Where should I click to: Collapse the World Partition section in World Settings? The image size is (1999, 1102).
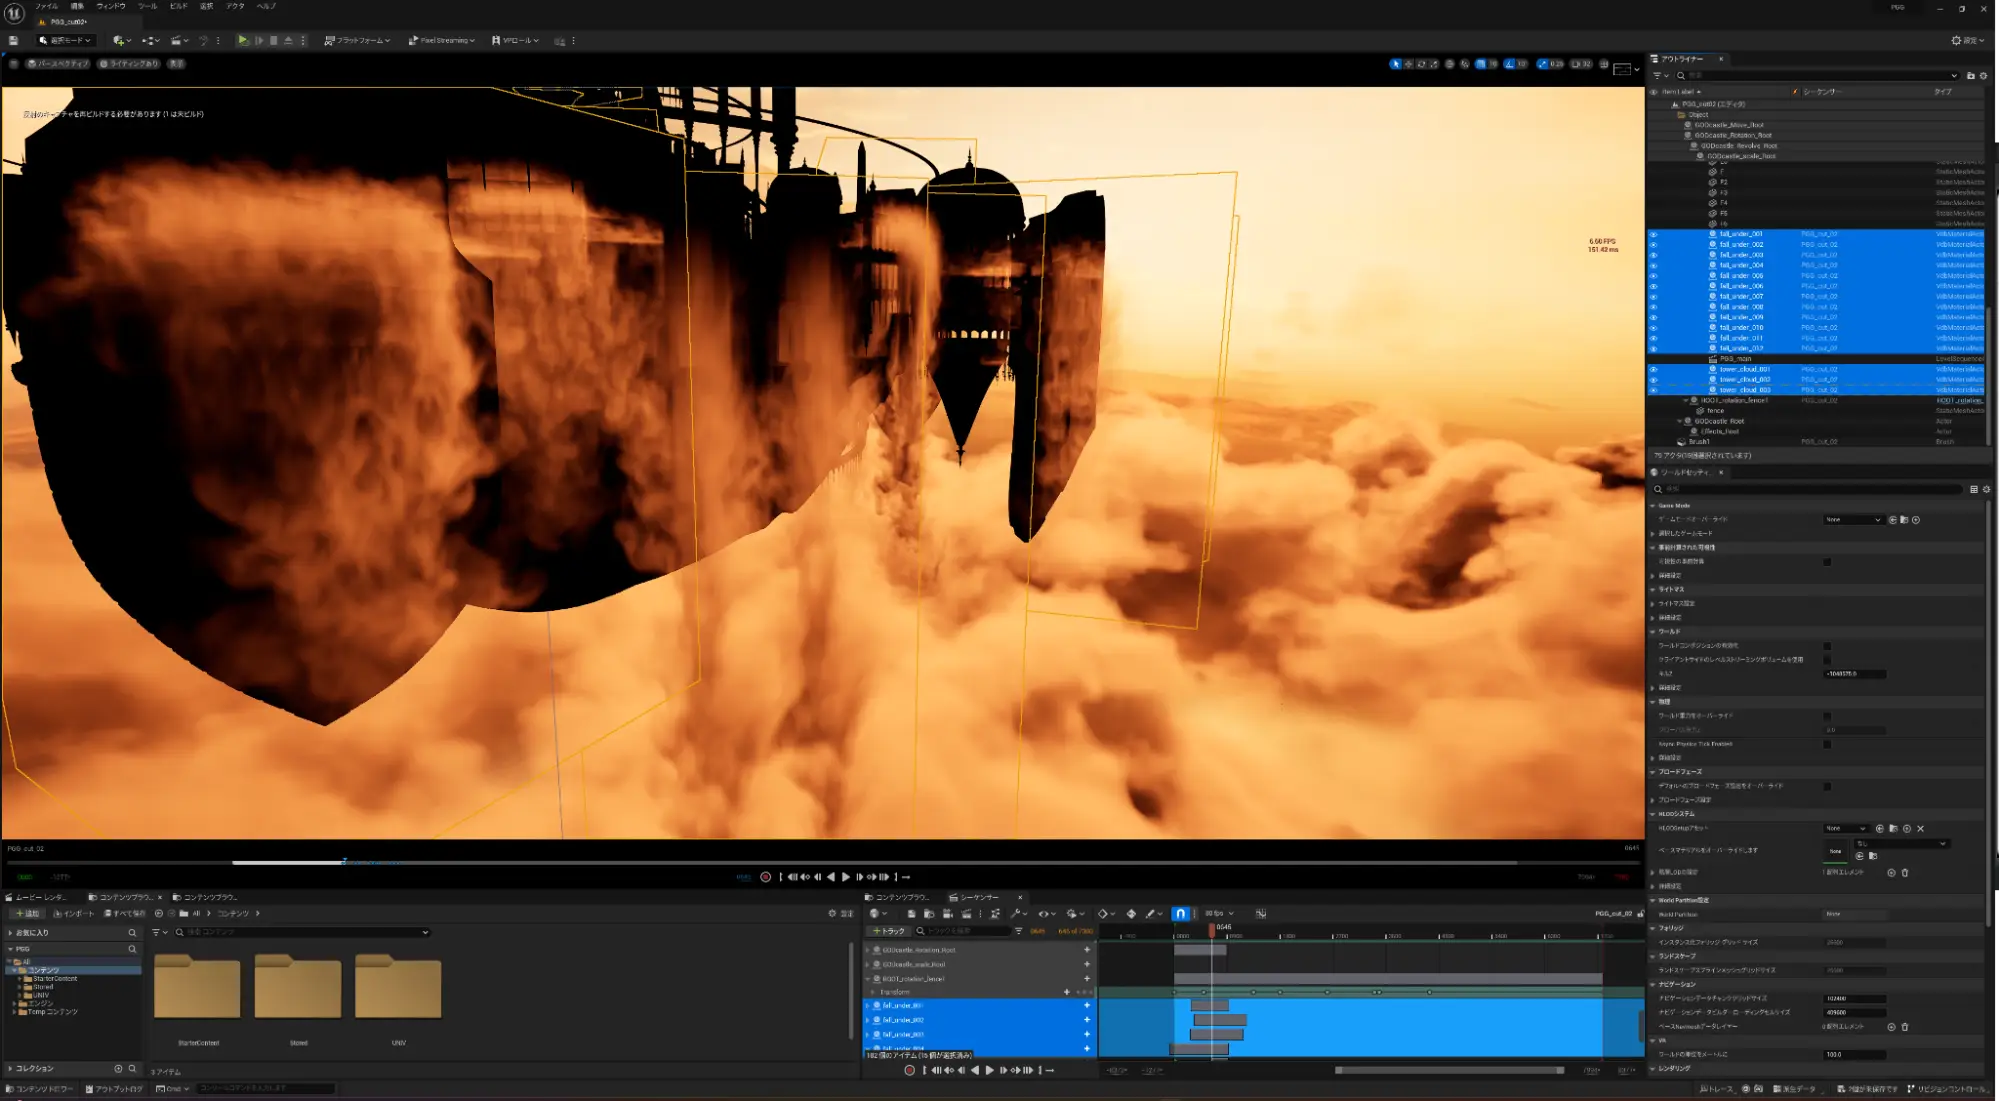click(1653, 900)
